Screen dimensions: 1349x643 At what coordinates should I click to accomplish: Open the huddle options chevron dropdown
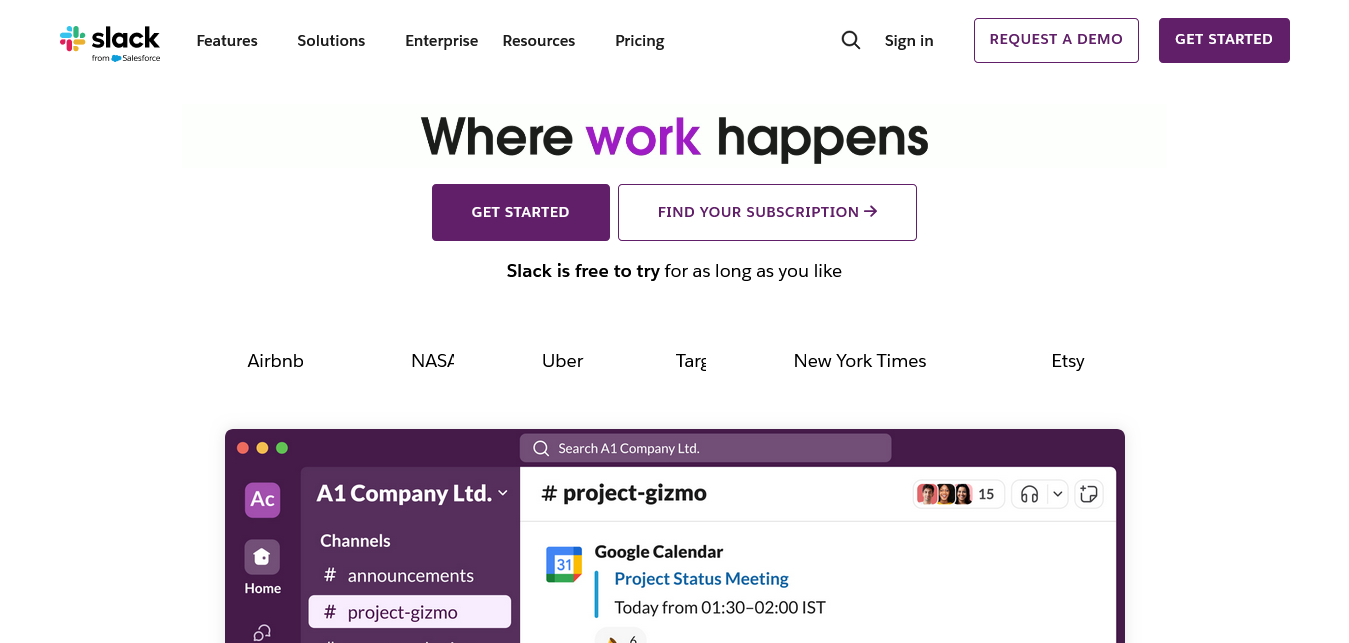click(x=1057, y=494)
